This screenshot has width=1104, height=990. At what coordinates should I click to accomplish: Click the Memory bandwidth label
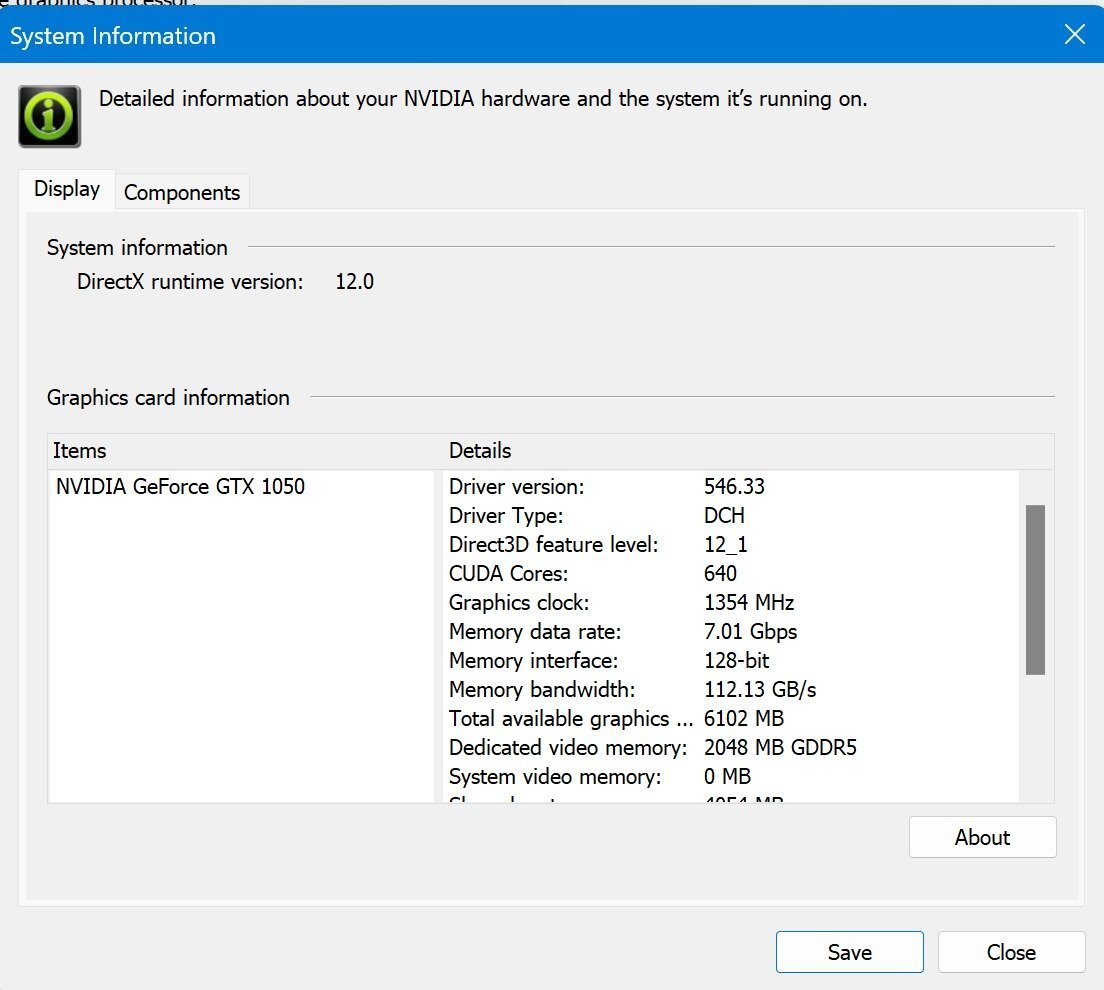click(x=542, y=689)
